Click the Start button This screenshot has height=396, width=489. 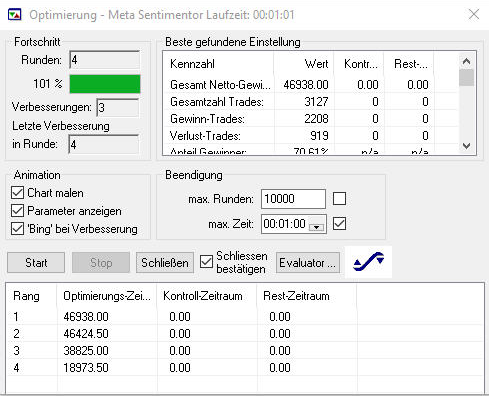point(36,263)
